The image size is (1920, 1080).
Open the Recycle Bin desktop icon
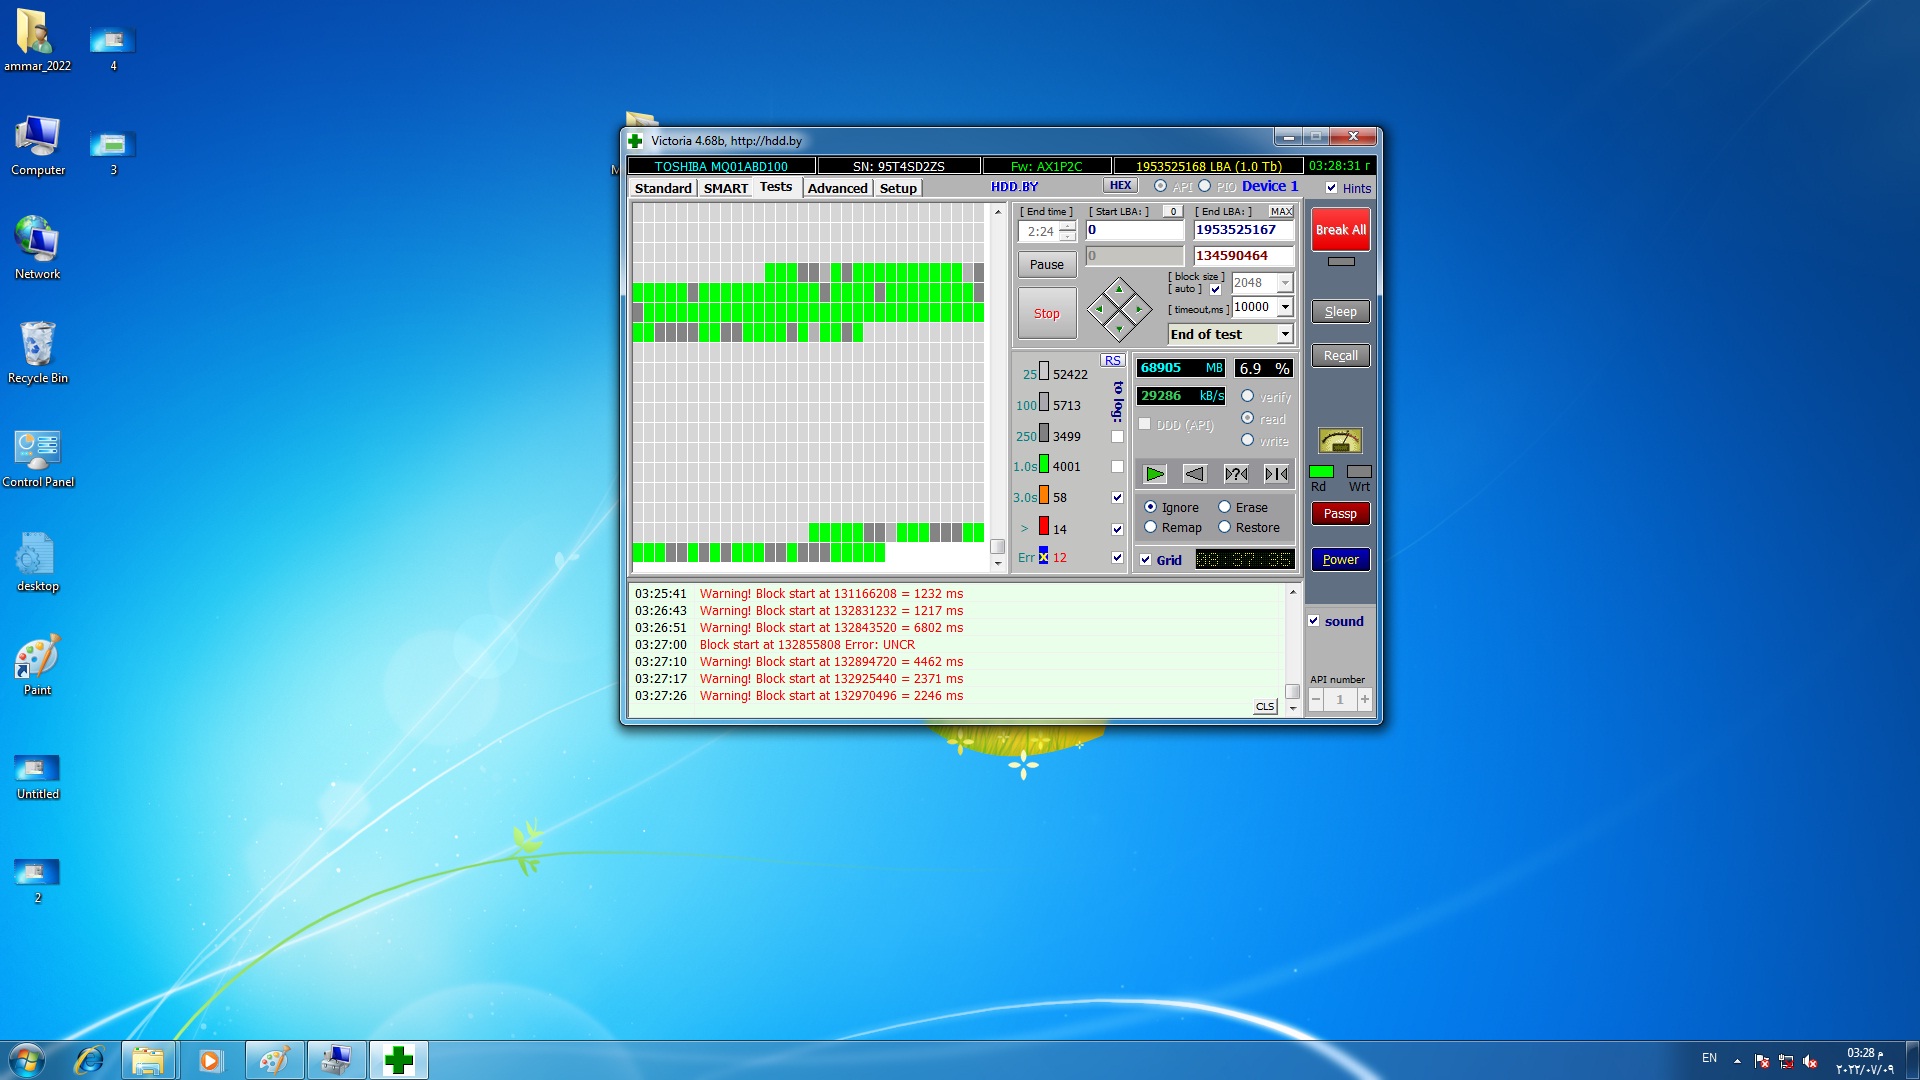pyautogui.click(x=37, y=352)
